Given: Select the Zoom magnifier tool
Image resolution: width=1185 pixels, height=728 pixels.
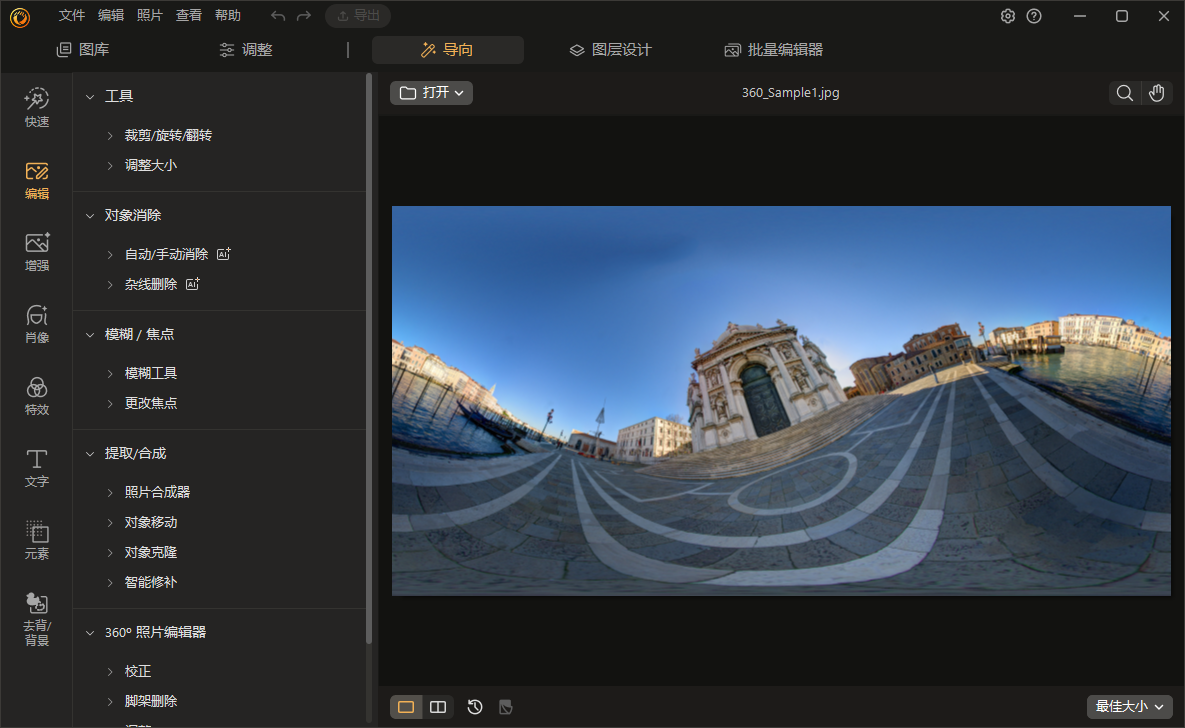Looking at the screenshot, I should pyautogui.click(x=1124, y=92).
